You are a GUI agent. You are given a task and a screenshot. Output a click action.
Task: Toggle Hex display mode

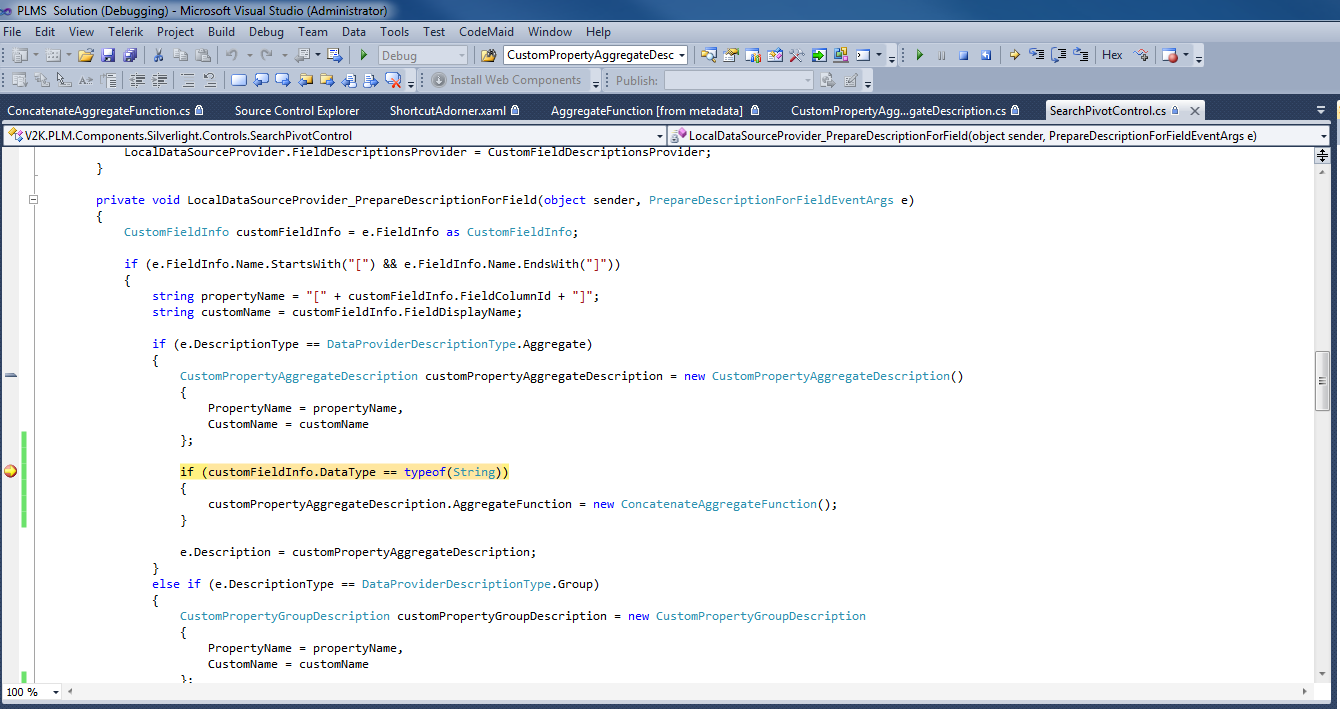pyautogui.click(x=1112, y=55)
